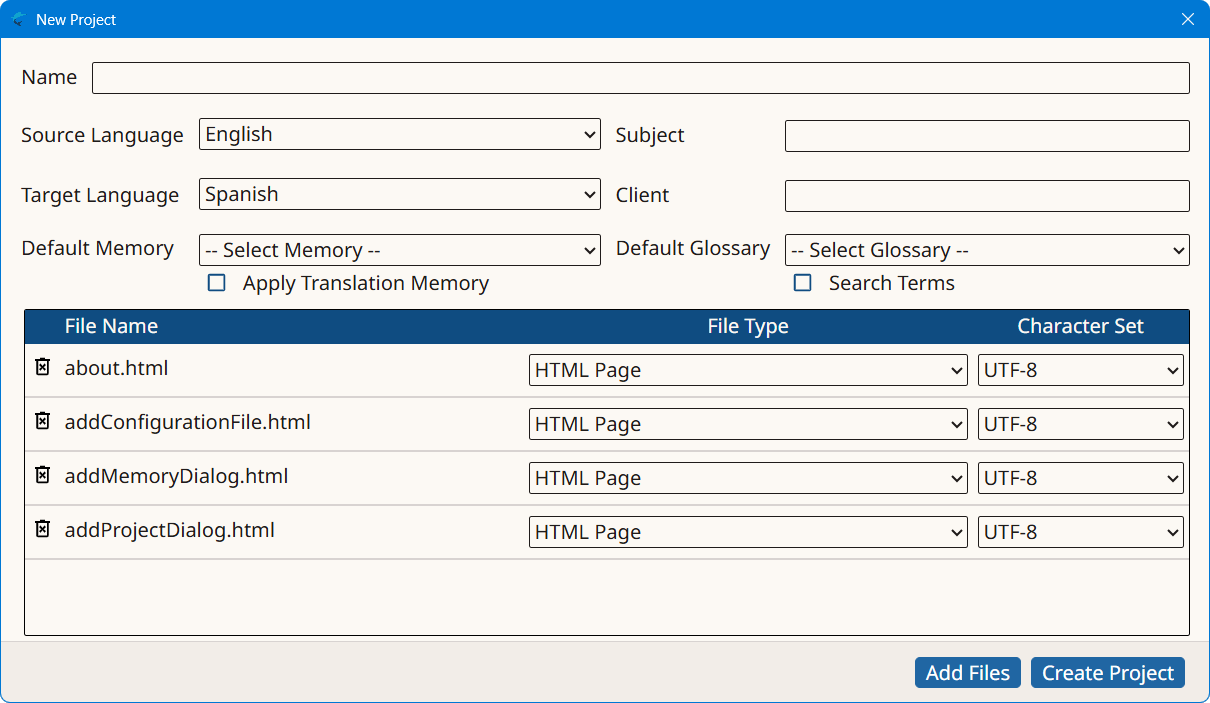Screen dimensions: 1210x703
Task: Click the Client input box
Action: click(986, 195)
